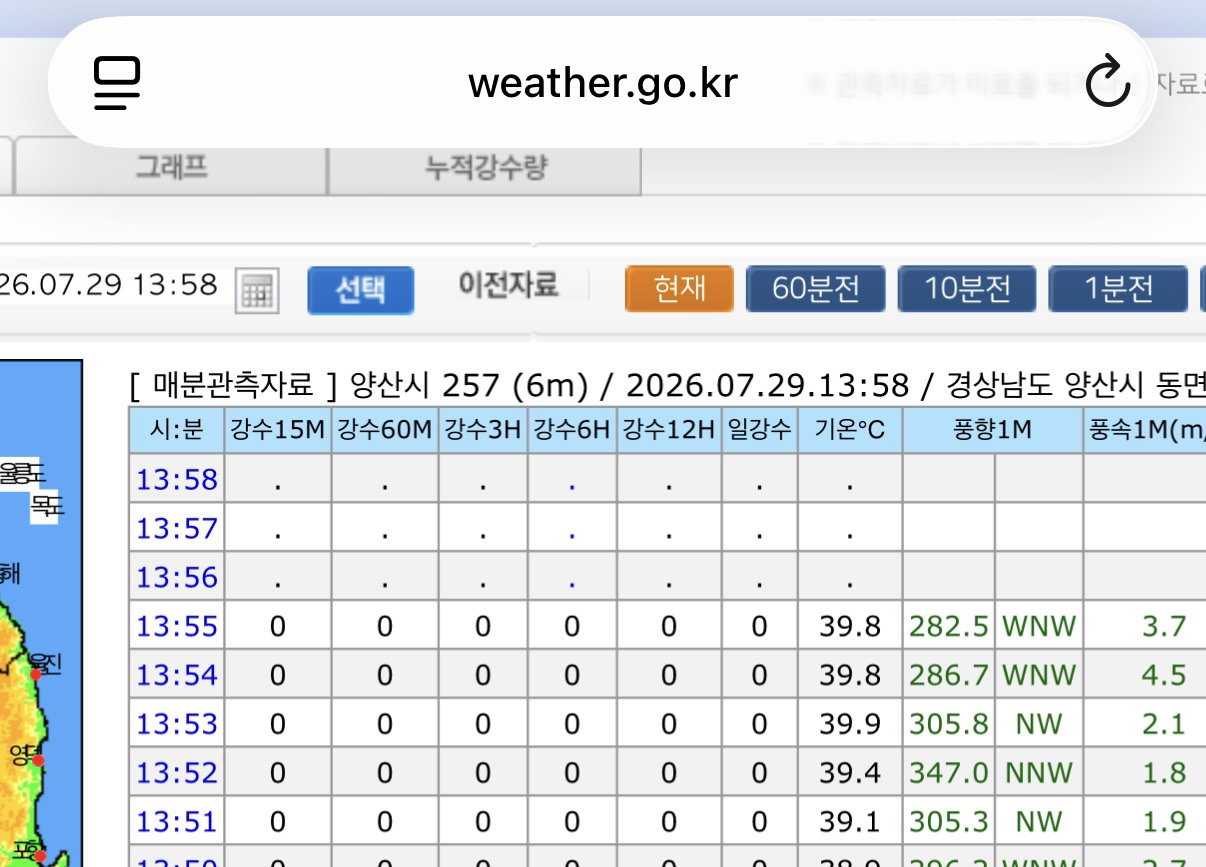Viewport: 1206px width, 867px height.
Task: Switch to the 누적강수량 tab
Action: [485, 167]
